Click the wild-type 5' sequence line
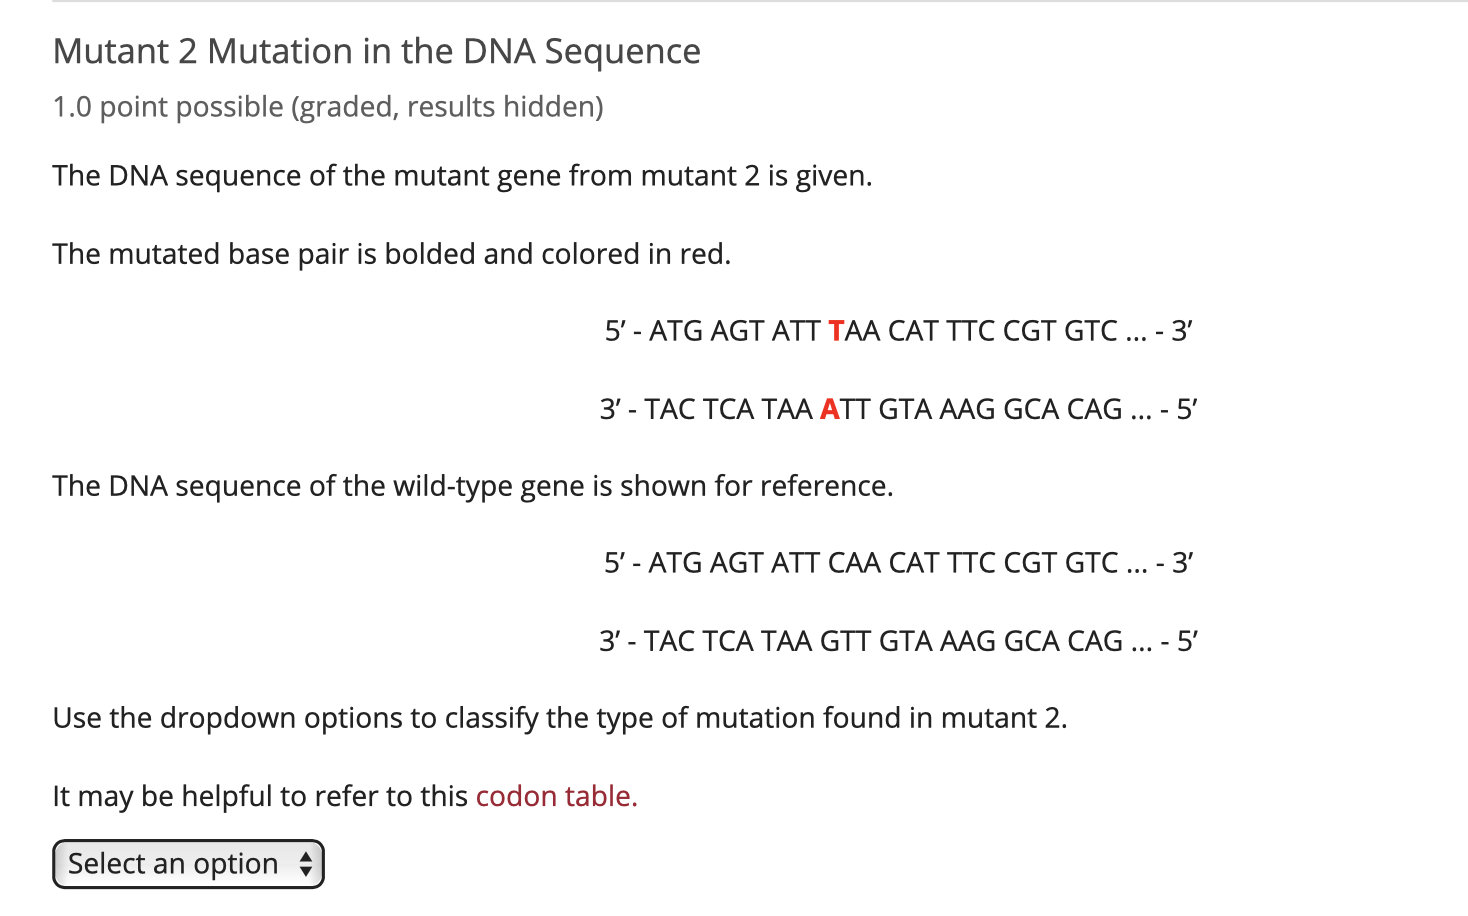This screenshot has width=1468, height=916. coord(898,562)
